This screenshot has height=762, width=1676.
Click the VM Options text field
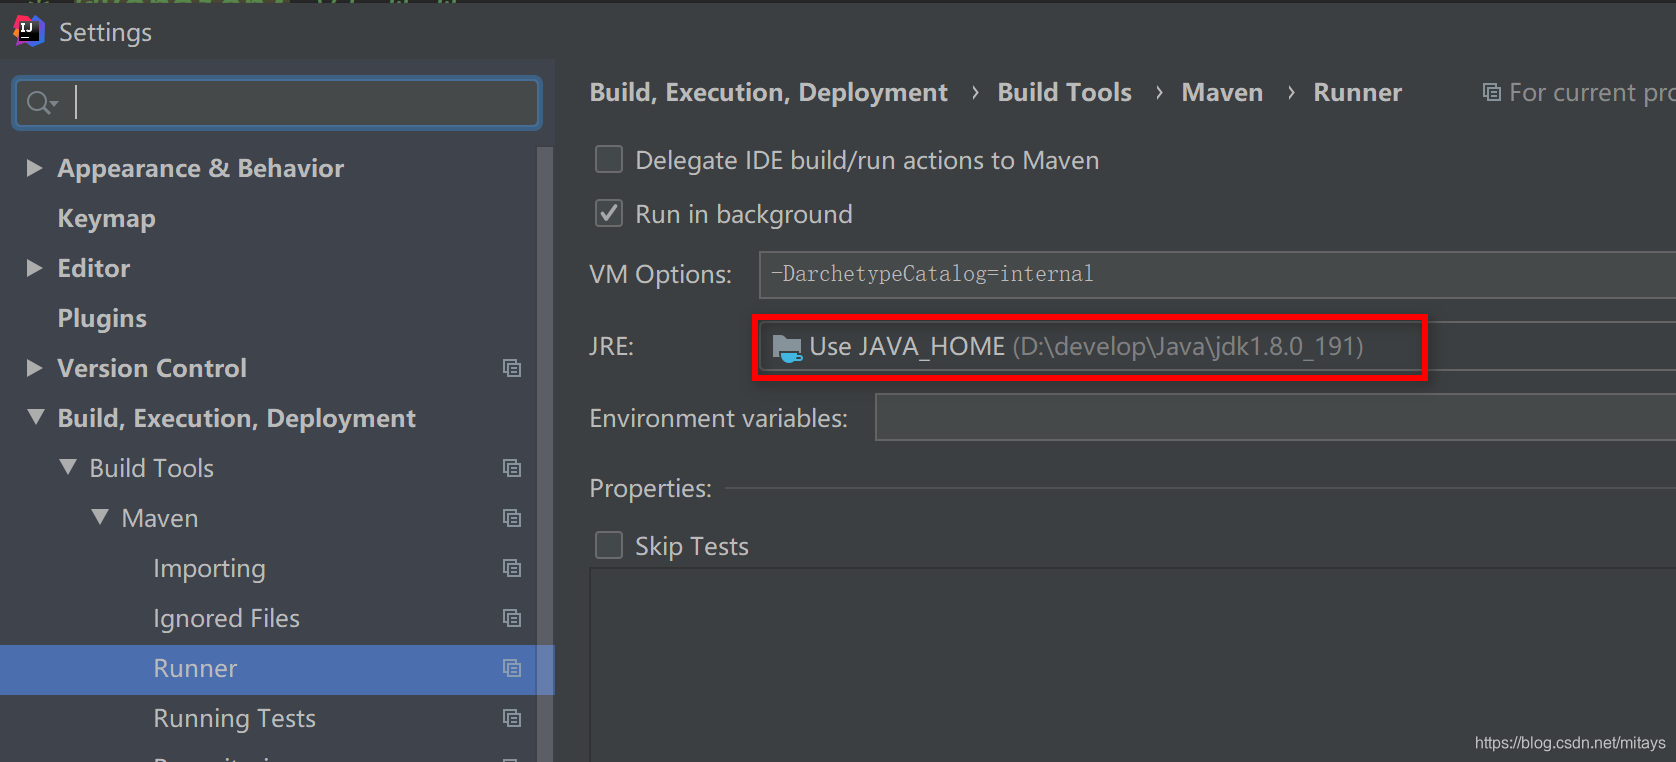click(1217, 274)
